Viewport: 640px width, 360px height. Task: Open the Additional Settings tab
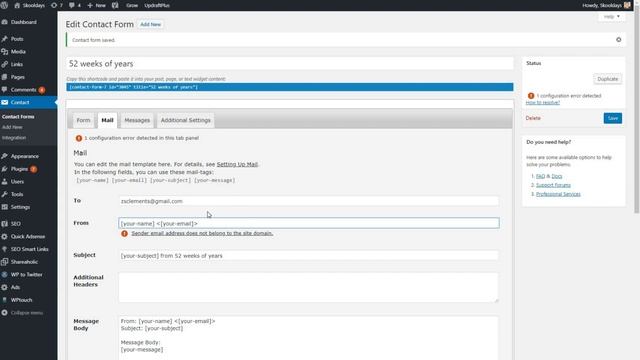[x=186, y=120]
